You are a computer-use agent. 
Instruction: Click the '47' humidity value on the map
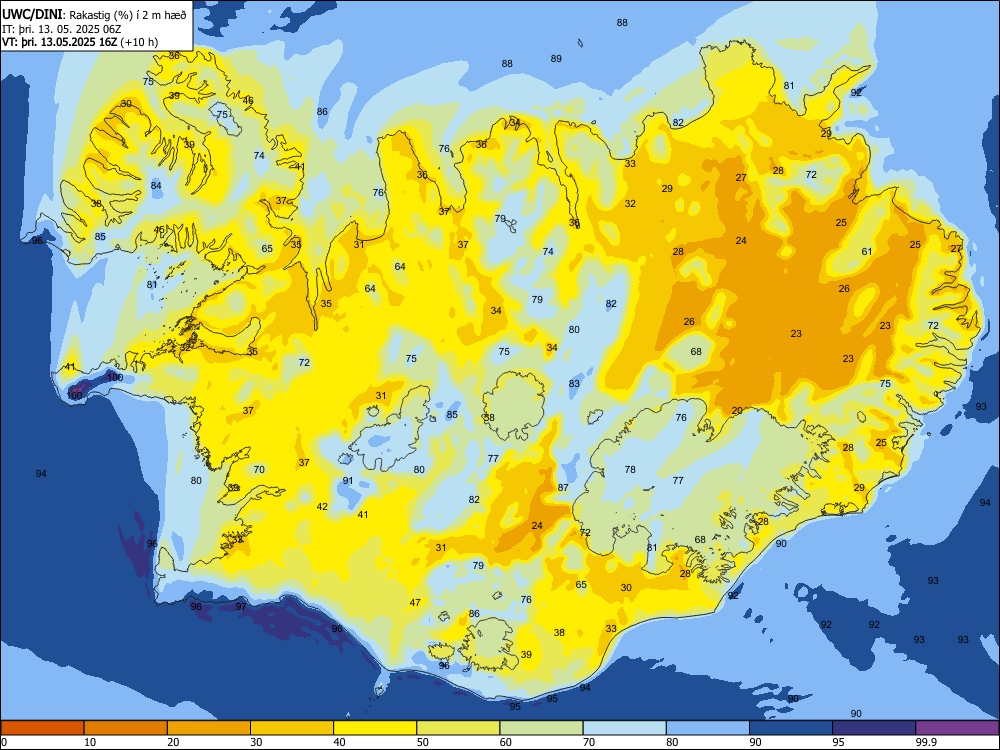(x=415, y=602)
